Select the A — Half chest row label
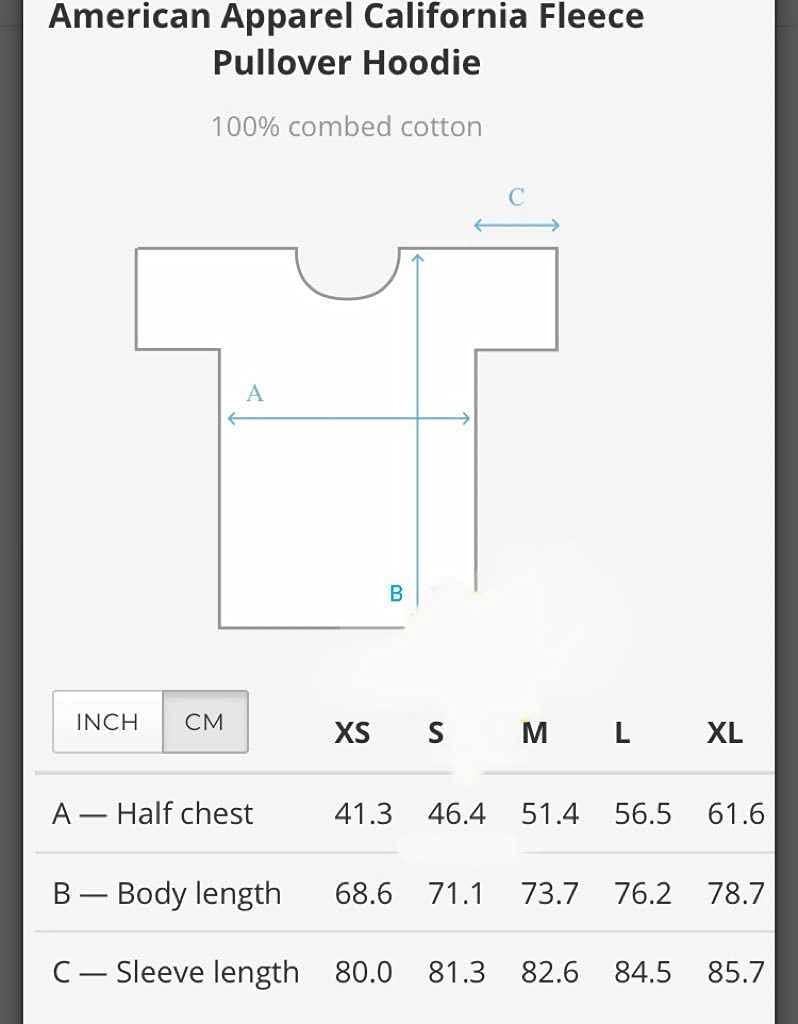The height and width of the screenshot is (1024, 798). pyautogui.click(x=152, y=814)
